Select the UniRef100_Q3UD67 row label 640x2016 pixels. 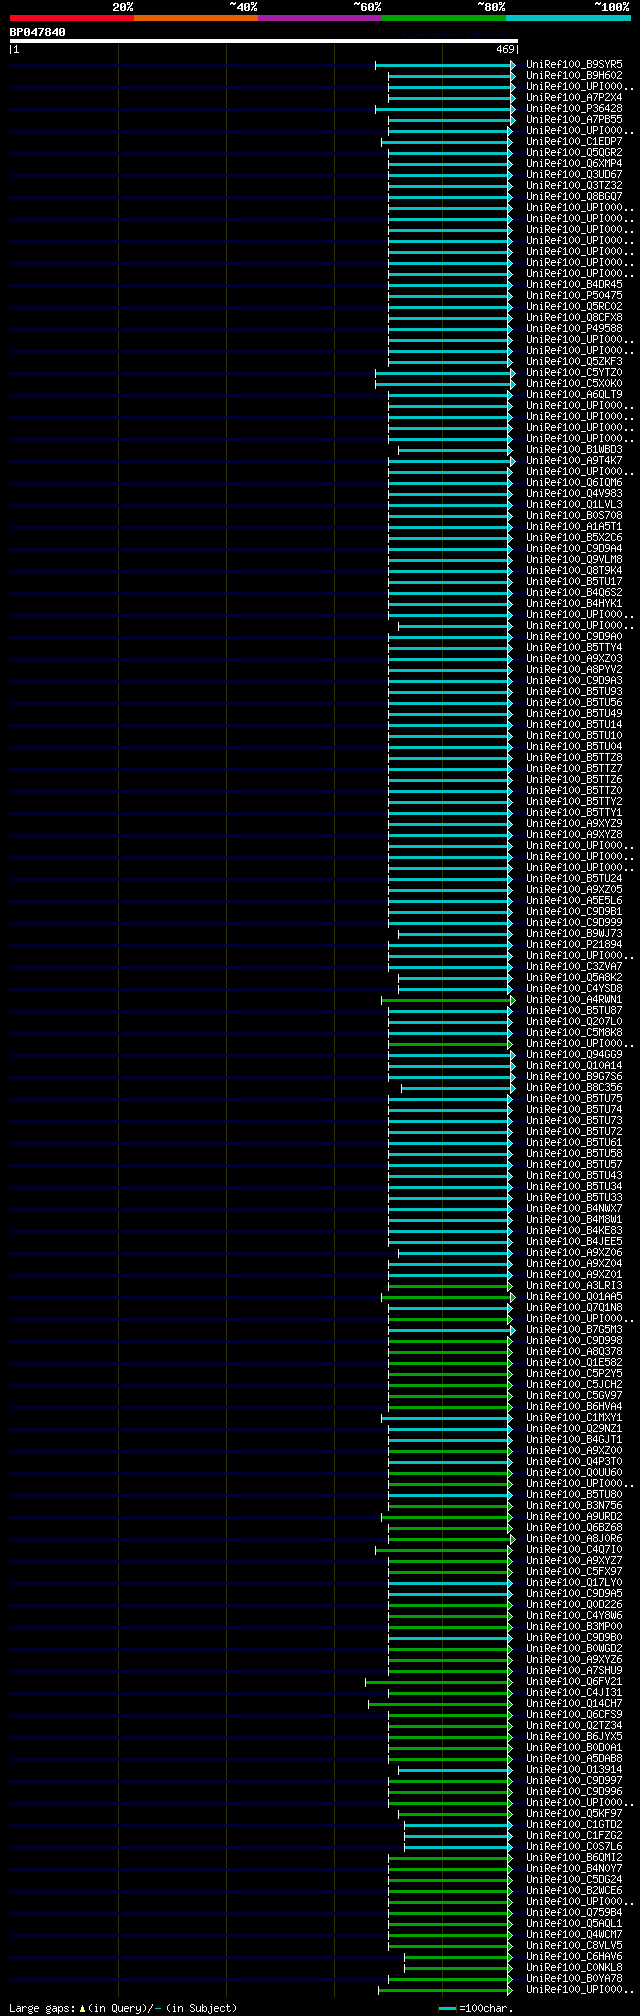pos(574,174)
